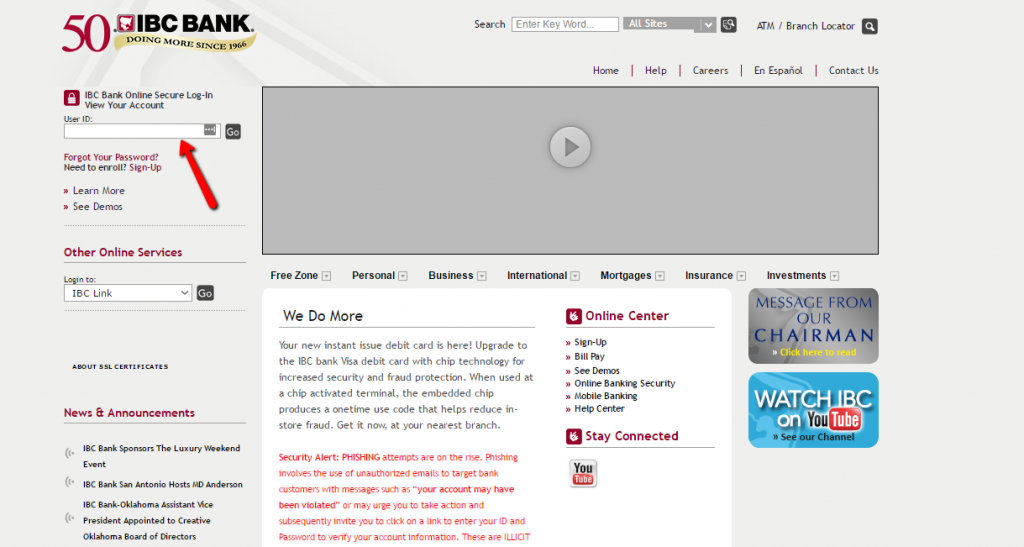
Task: Open the Free Zone menu
Action: tap(294, 275)
